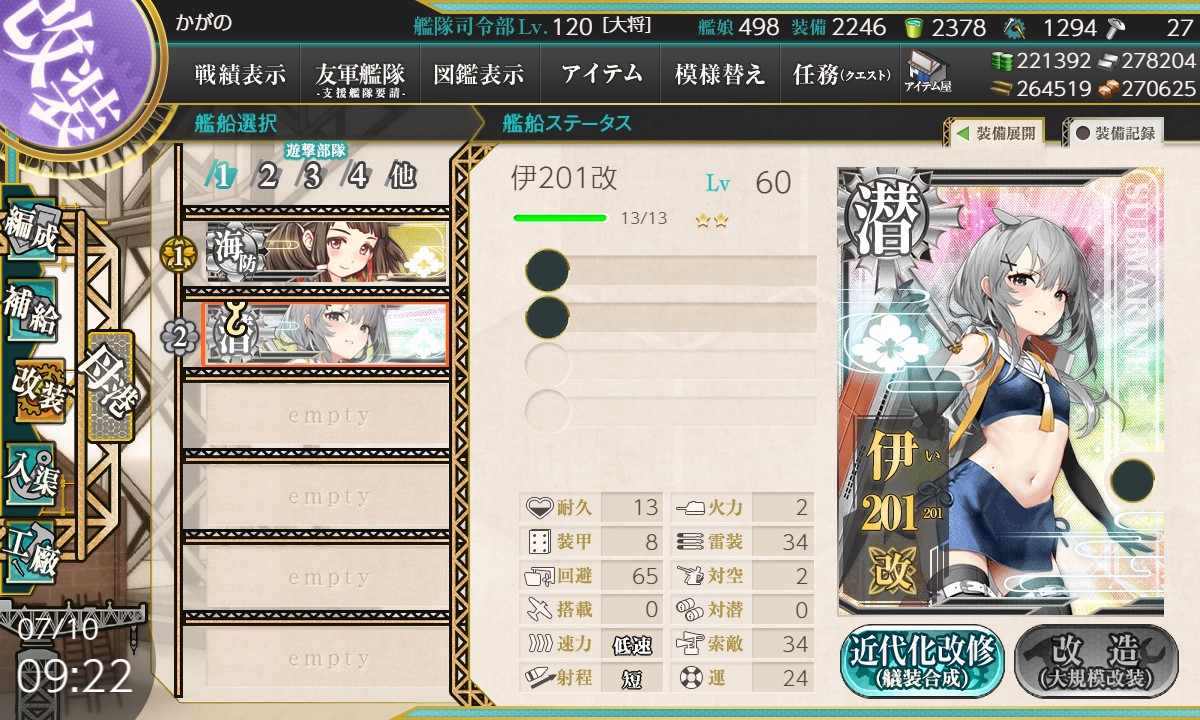Open 図鑑表示 encyclopedia menu

479,74
